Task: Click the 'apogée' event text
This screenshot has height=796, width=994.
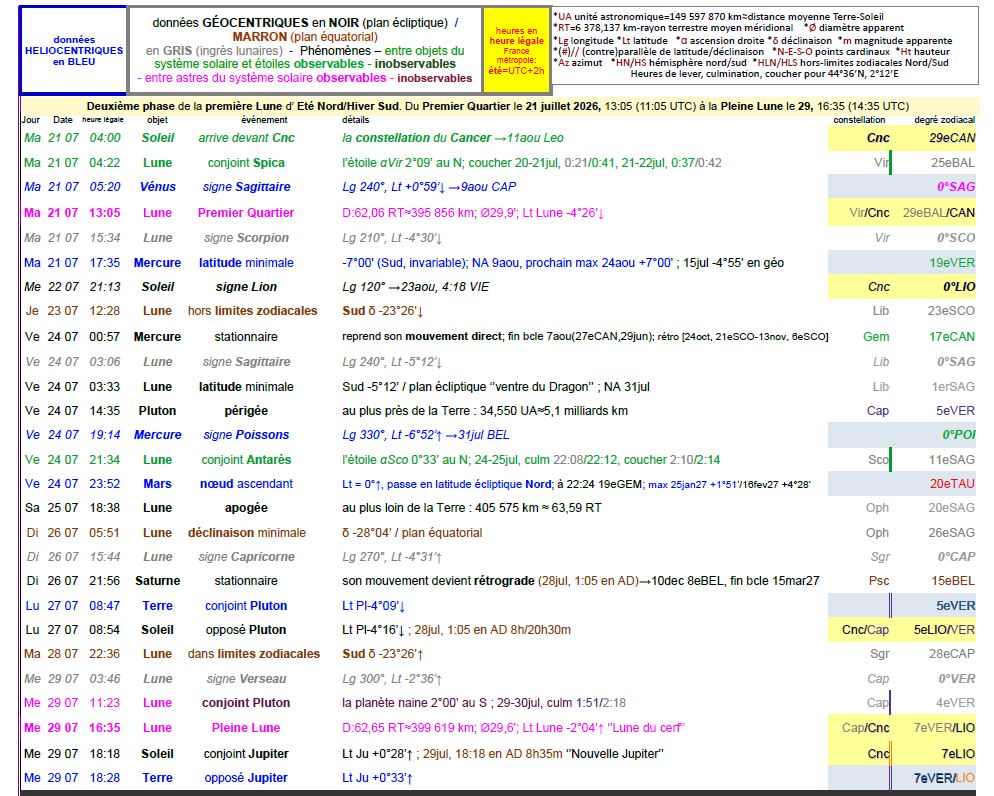Action: pyautogui.click(x=246, y=508)
